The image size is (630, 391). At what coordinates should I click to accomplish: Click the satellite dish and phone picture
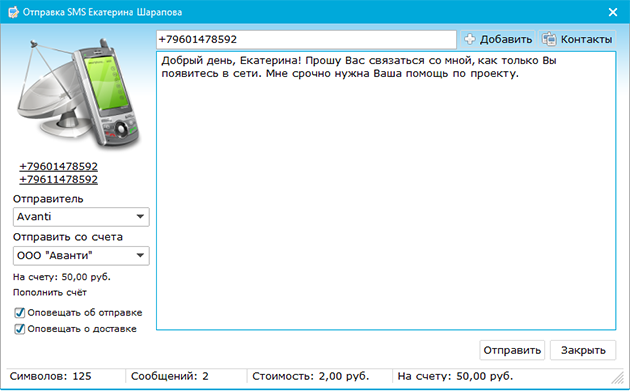point(80,93)
